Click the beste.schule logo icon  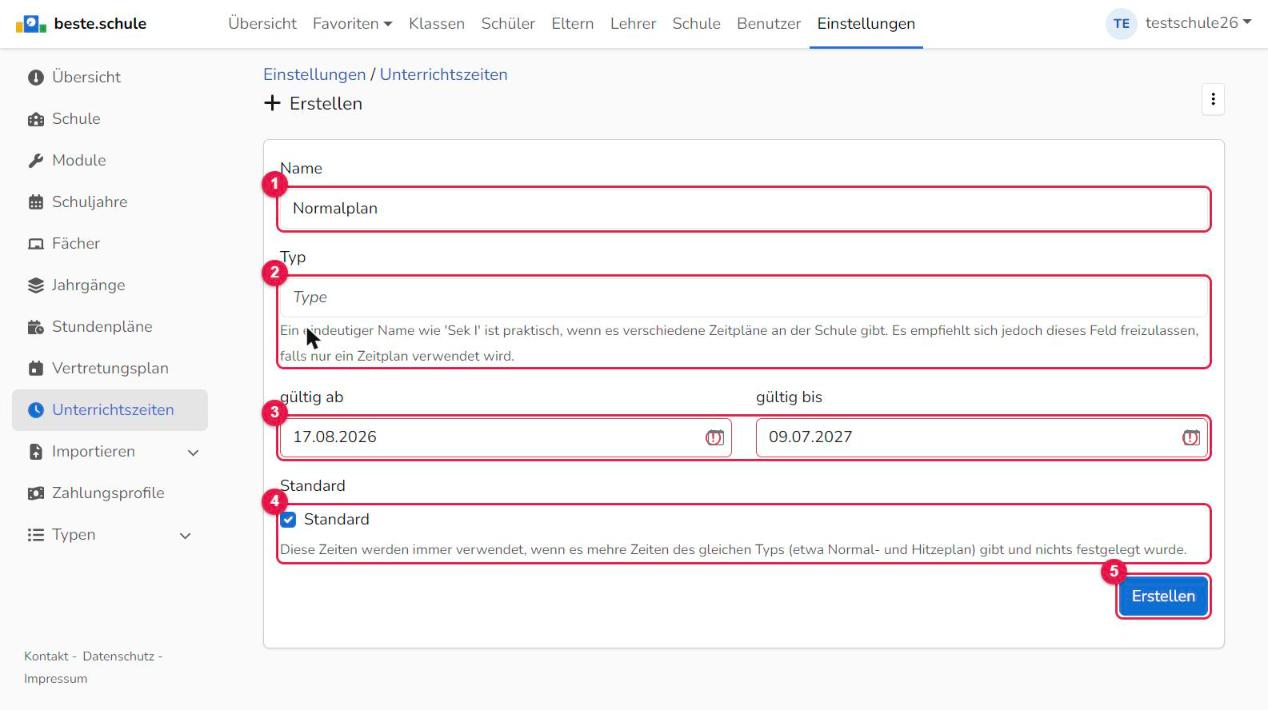pos(31,24)
